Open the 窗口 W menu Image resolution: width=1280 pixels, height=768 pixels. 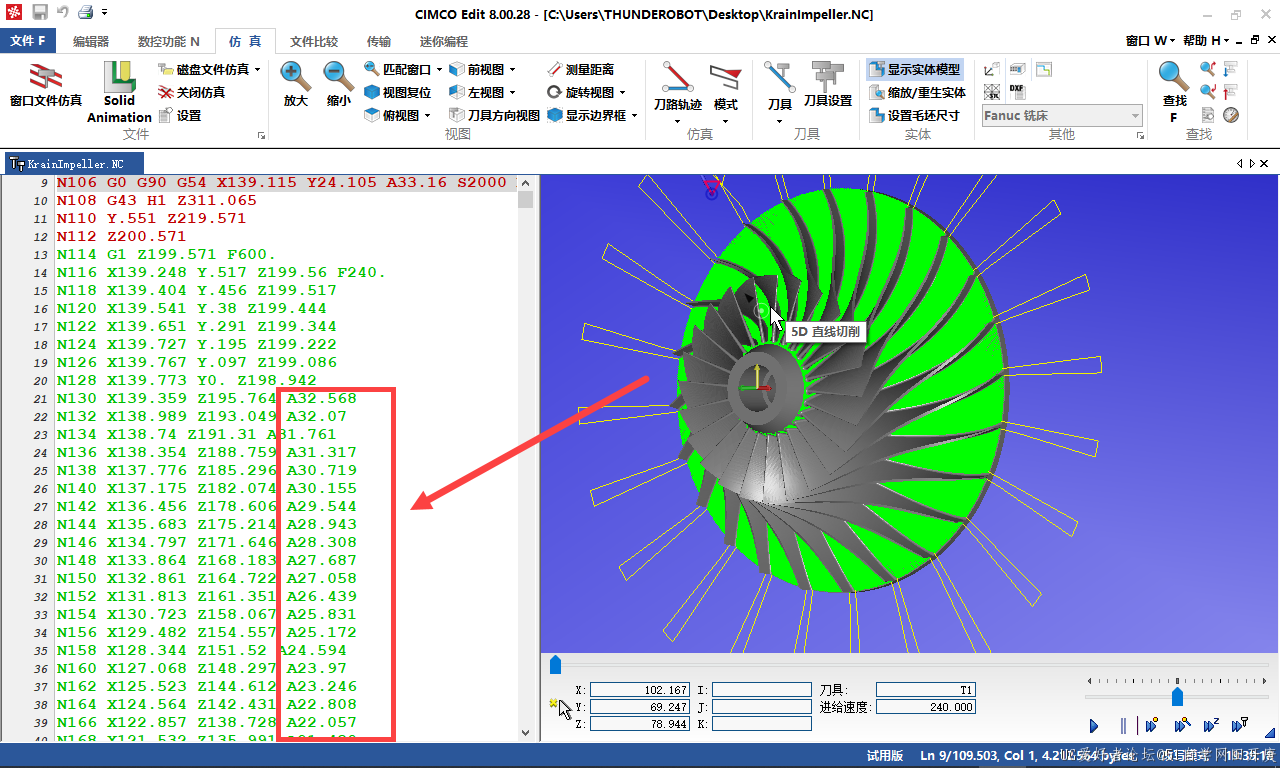pyautogui.click(x=1150, y=41)
